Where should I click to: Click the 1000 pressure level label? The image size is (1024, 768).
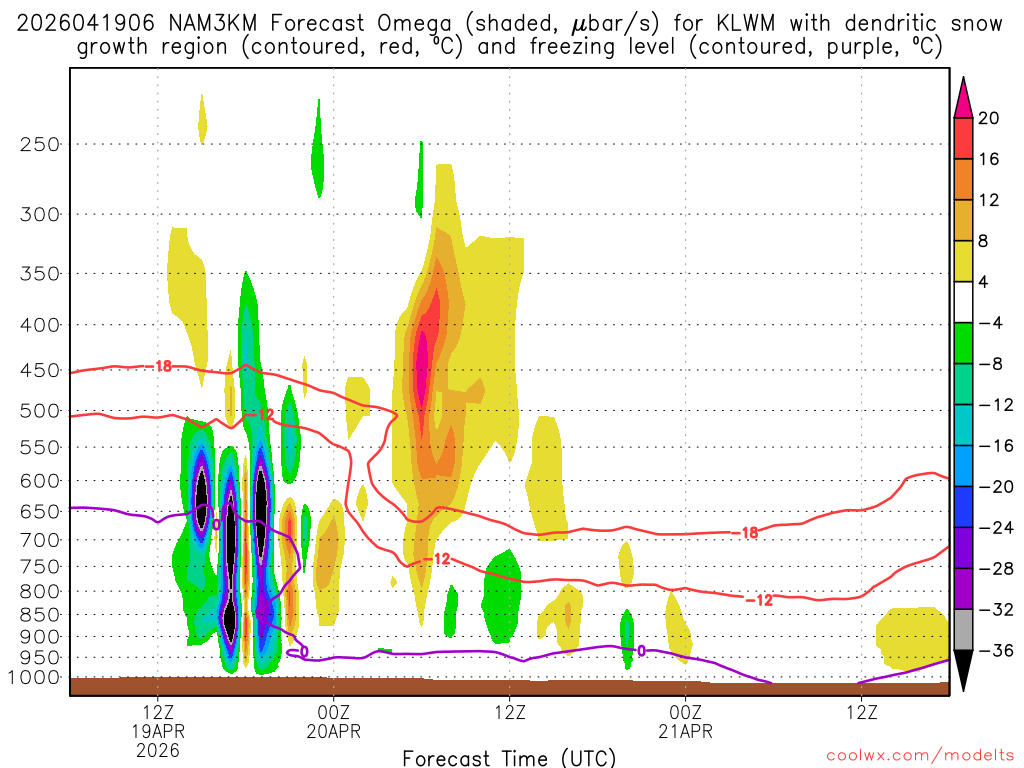35,678
